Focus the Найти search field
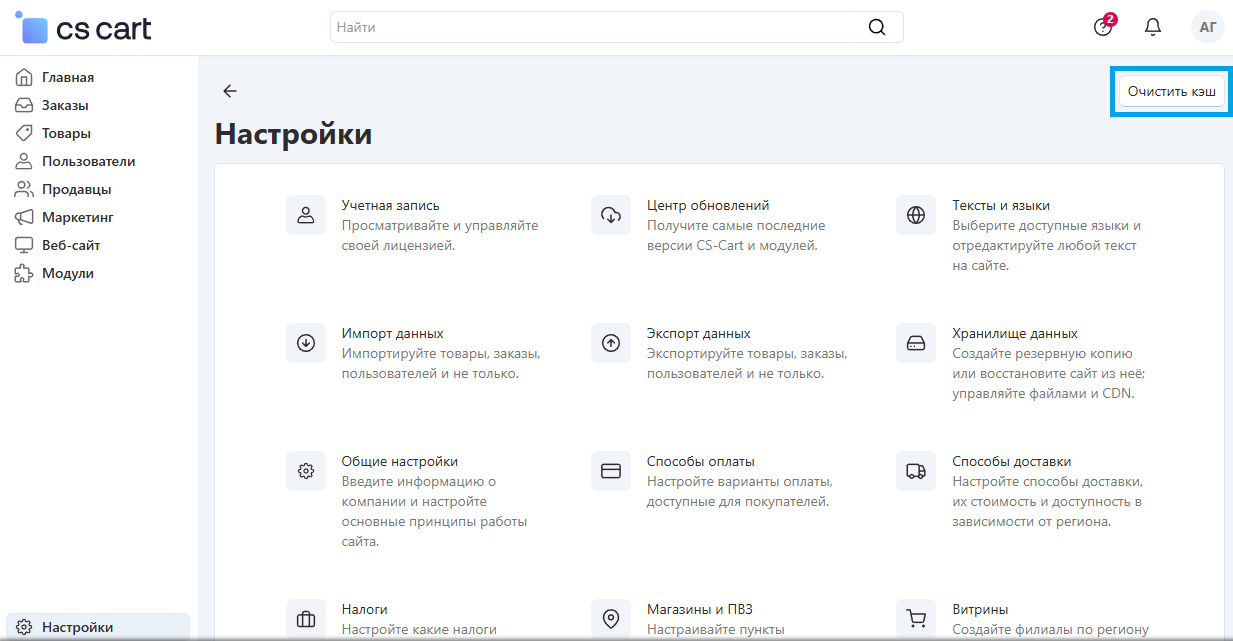 tap(597, 27)
